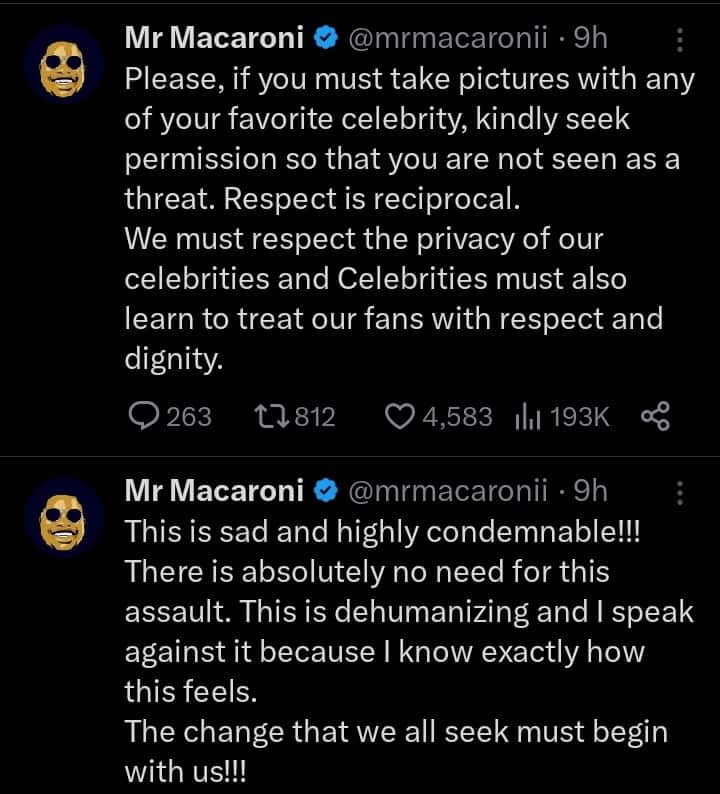Open the view analytics bar-chart icon
Screen dimensions: 720x794
click(527, 416)
